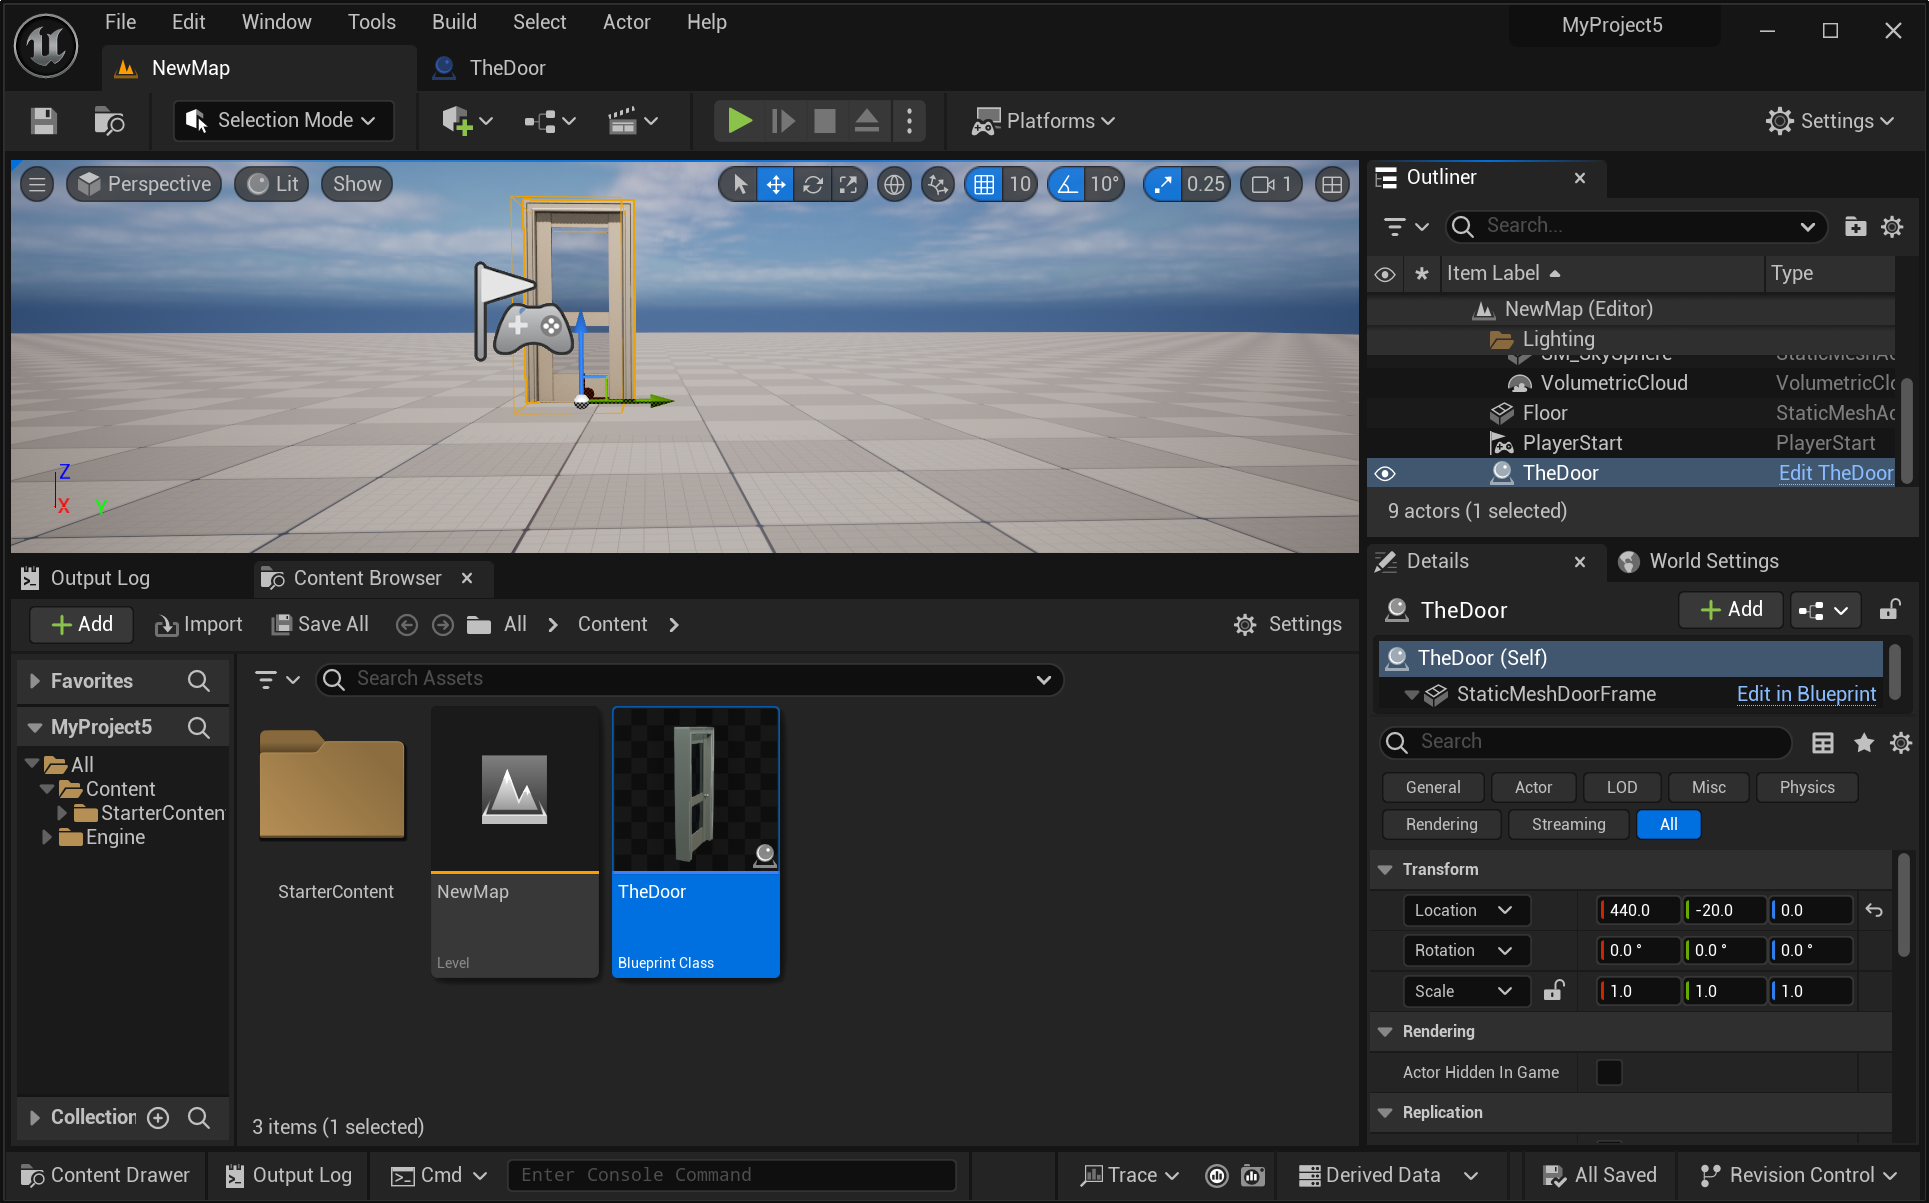The height and width of the screenshot is (1203, 1929).
Task: Select TheDoor Blueprint Class thumbnail
Action: [696, 842]
